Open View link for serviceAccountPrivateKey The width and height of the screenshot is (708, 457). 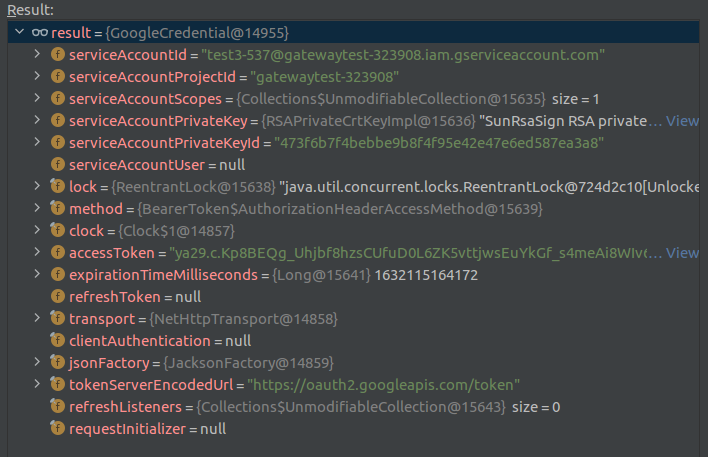(x=682, y=120)
